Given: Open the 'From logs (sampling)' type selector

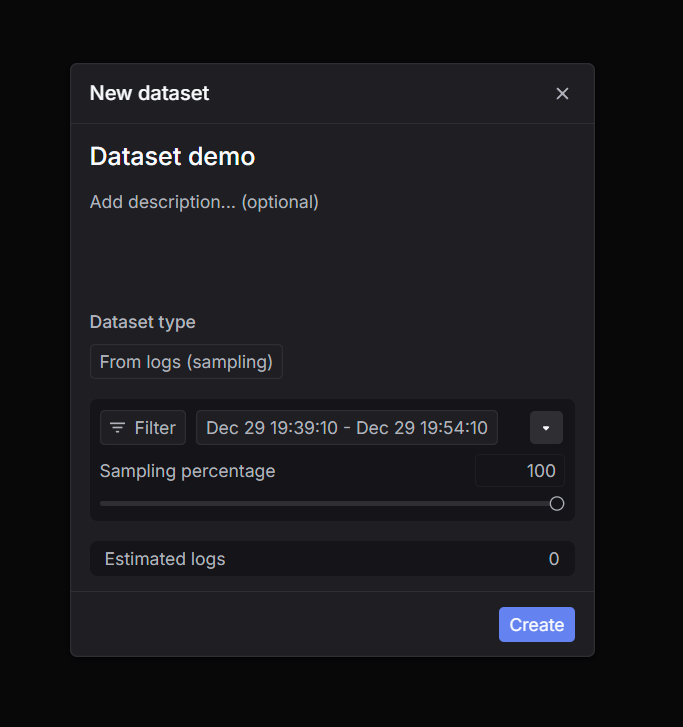Looking at the screenshot, I should point(186,362).
